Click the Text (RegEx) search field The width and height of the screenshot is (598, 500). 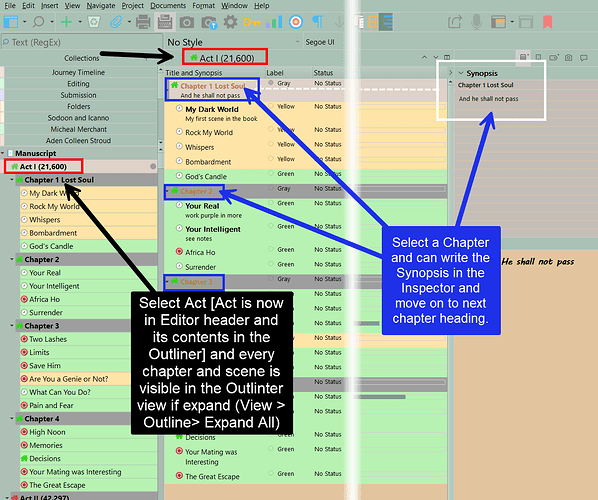pyautogui.click(x=82, y=42)
